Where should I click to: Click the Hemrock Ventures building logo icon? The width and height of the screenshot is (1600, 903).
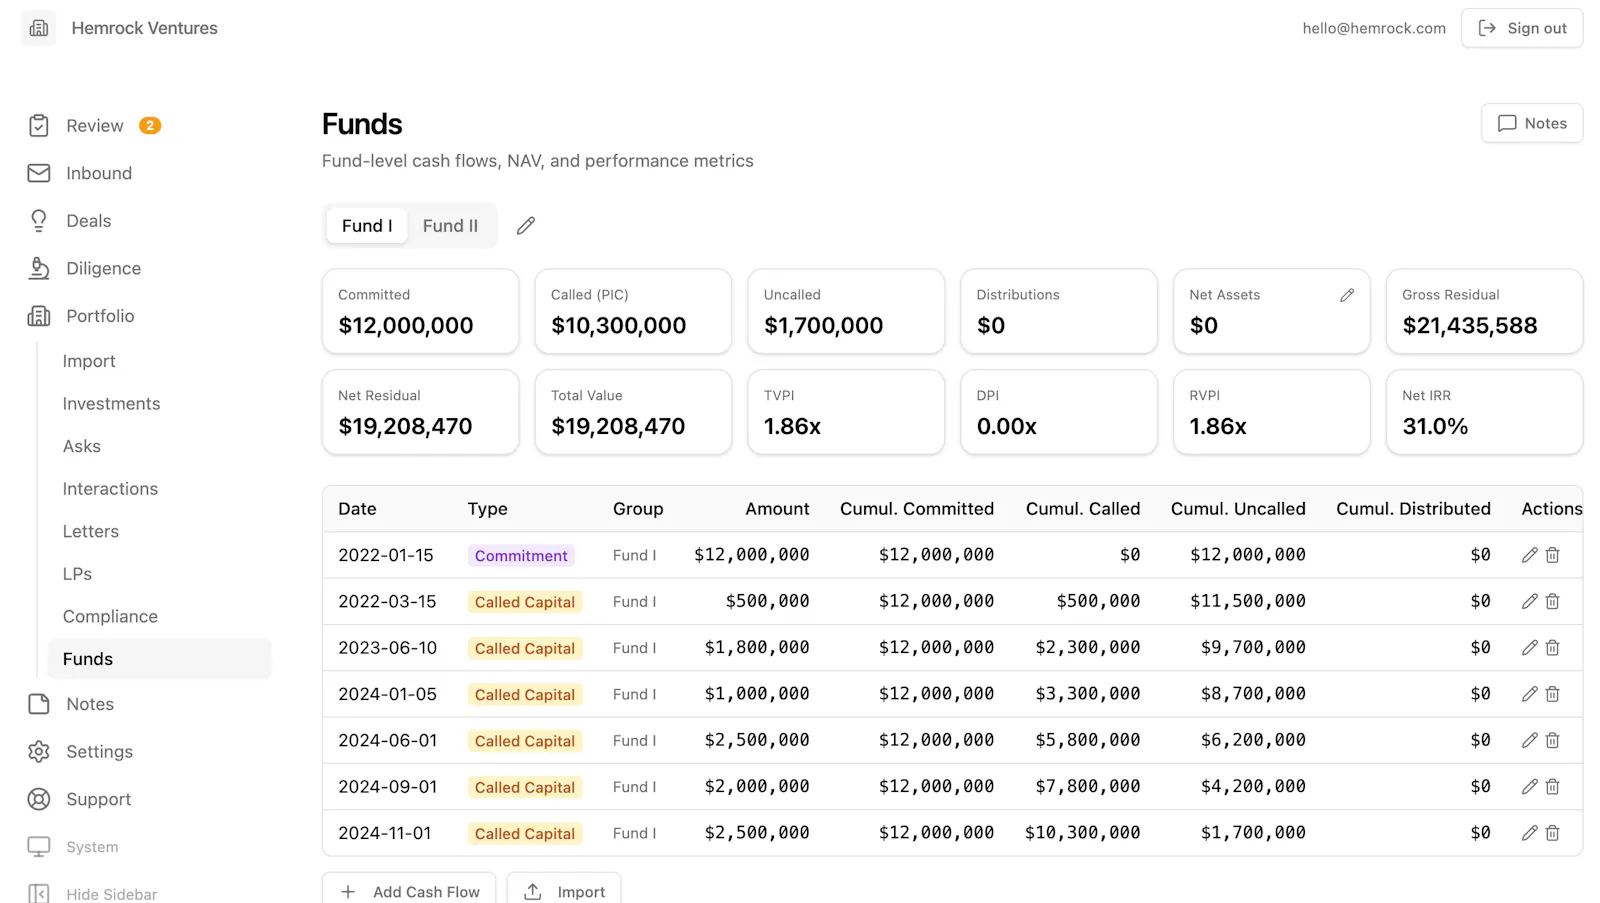pyautogui.click(x=39, y=28)
